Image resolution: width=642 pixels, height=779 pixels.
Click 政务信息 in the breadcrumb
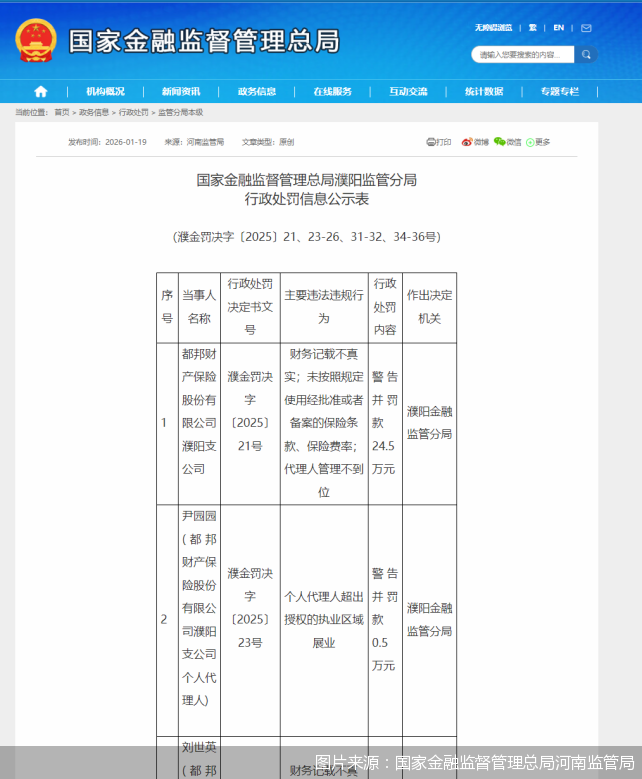tap(94, 112)
